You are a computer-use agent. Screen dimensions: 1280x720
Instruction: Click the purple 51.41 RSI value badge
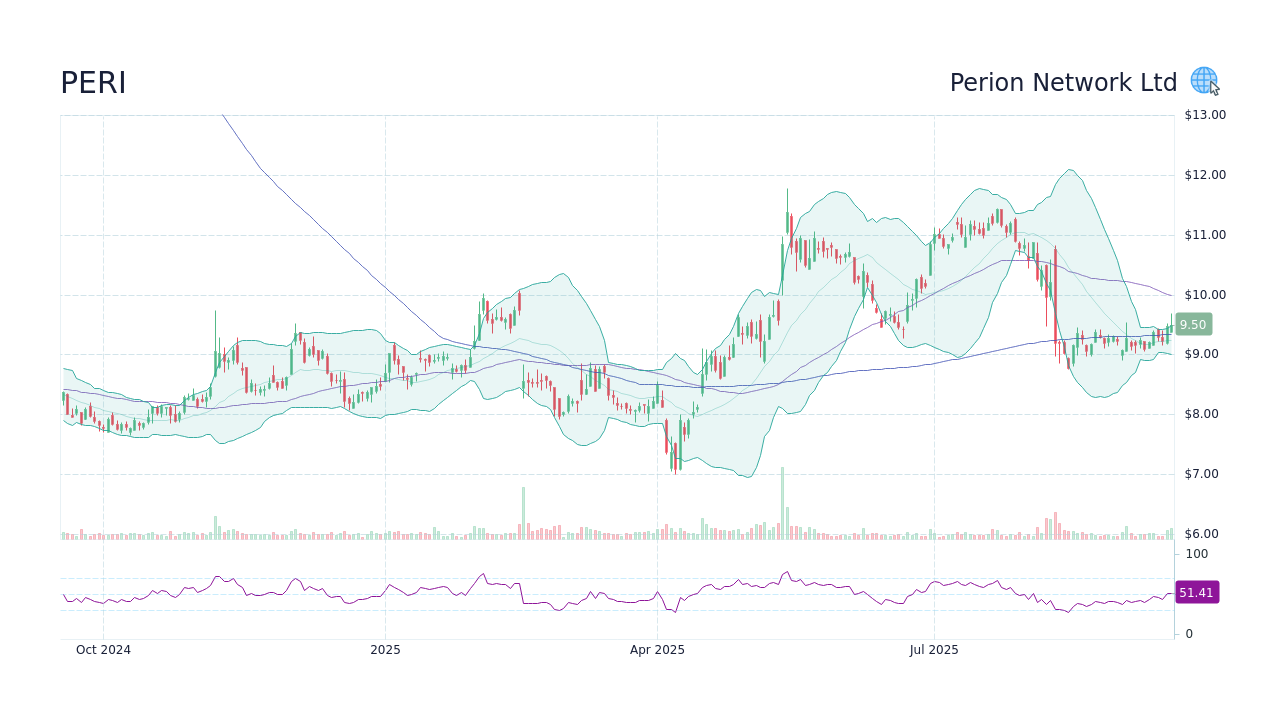(x=1196, y=592)
